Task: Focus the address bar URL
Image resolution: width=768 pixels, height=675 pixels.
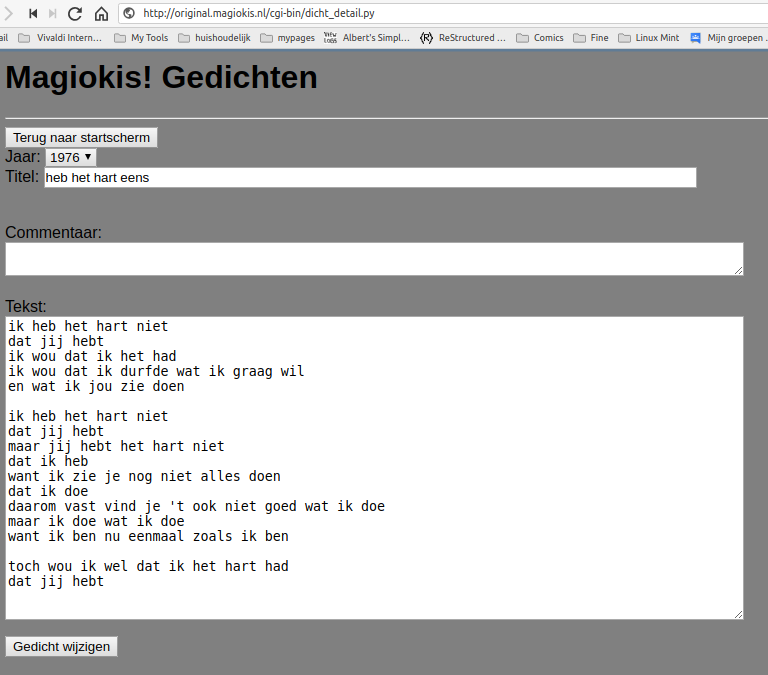Action: pos(259,13)
